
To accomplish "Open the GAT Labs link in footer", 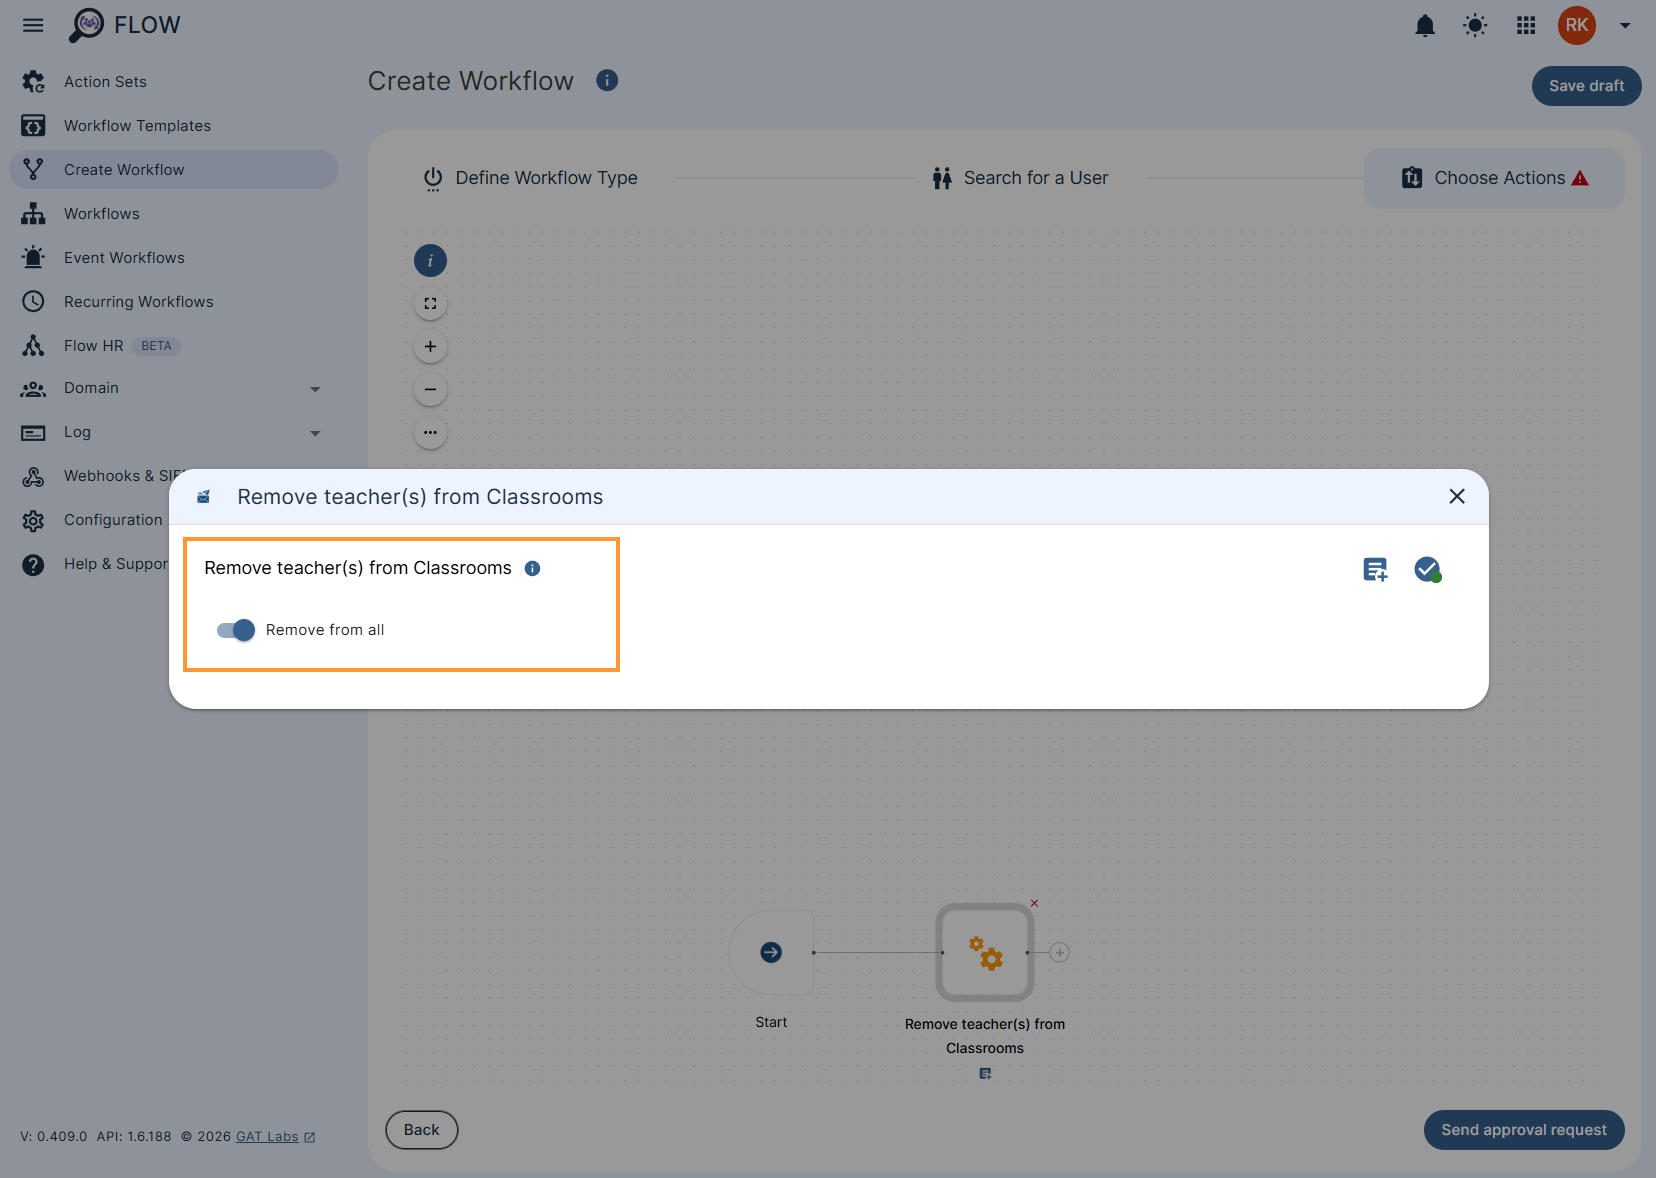I will tap(266, 1136).
